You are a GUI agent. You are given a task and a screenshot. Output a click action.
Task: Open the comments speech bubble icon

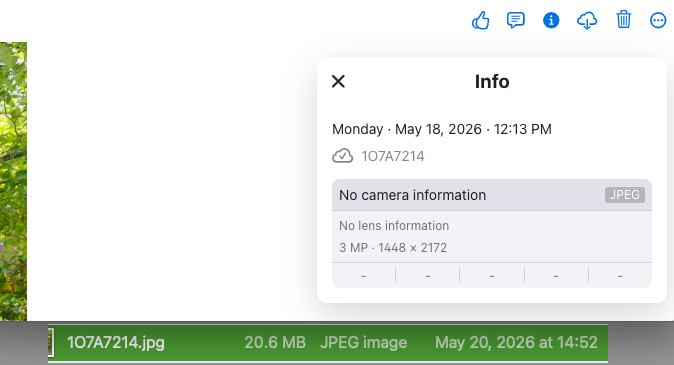(x=515, y=20)
